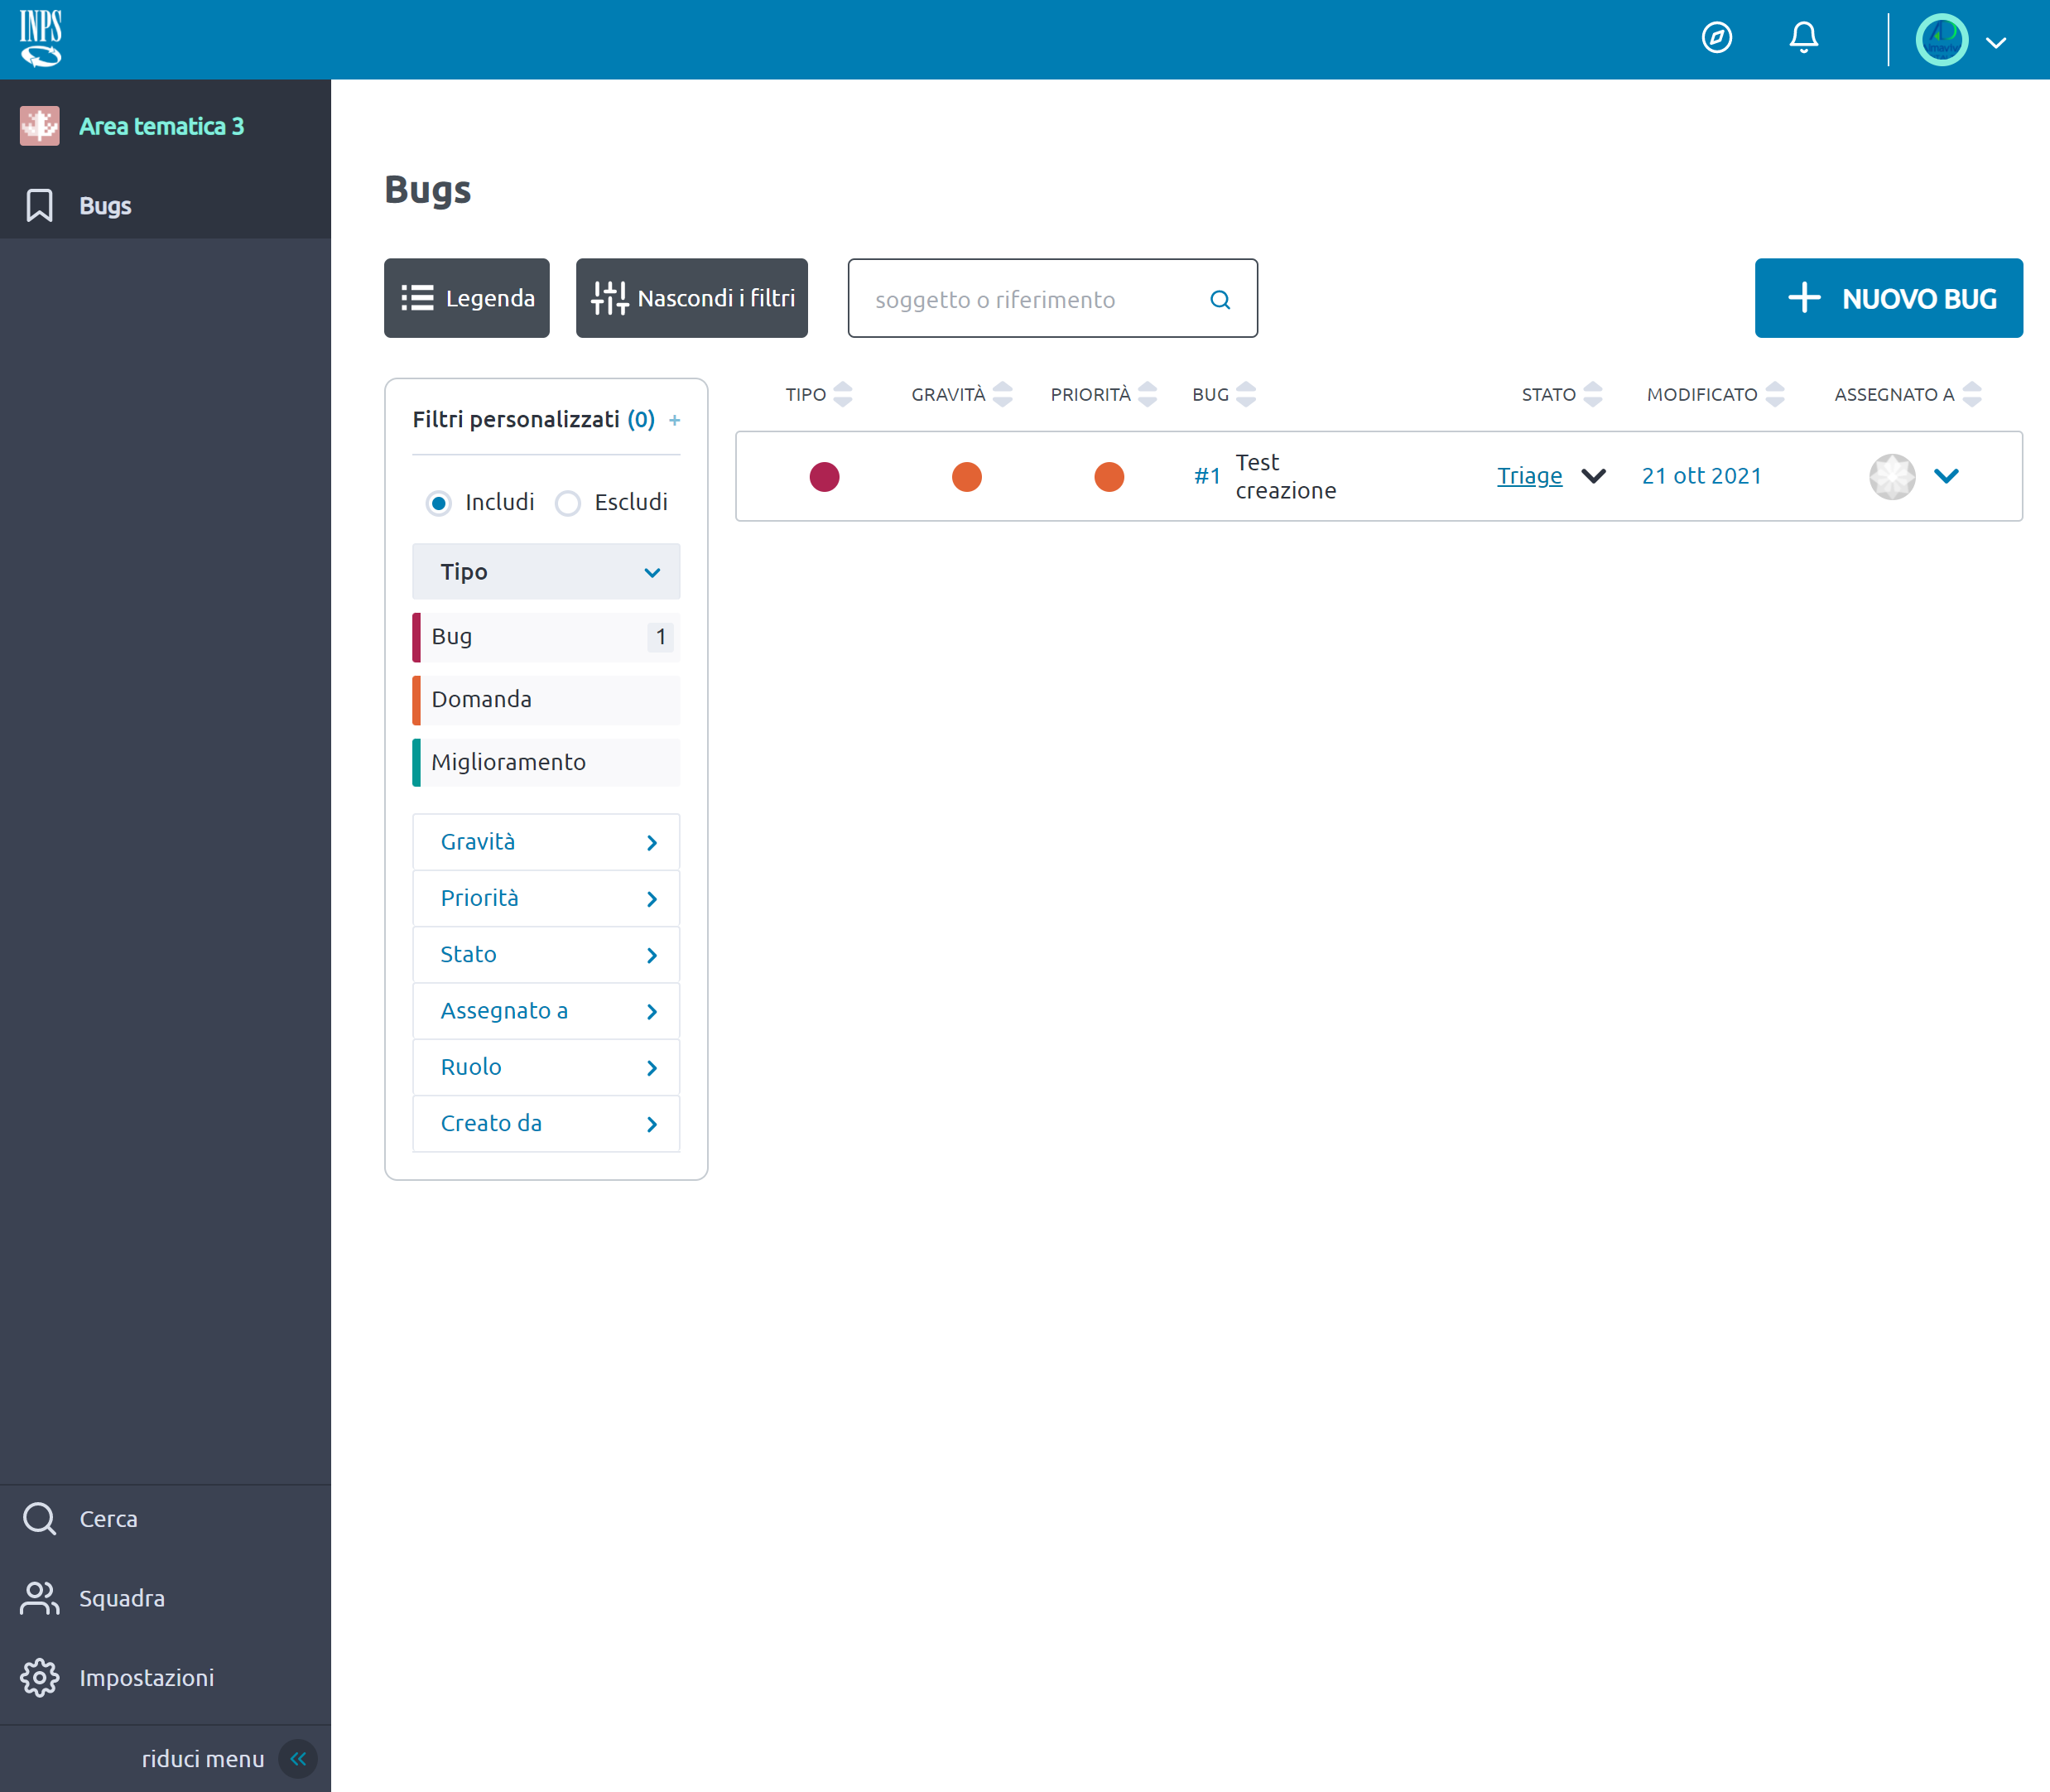Open the Legenda button
The height and width of the screenshot is (1792, 2050).
click(x=467, y=299)
